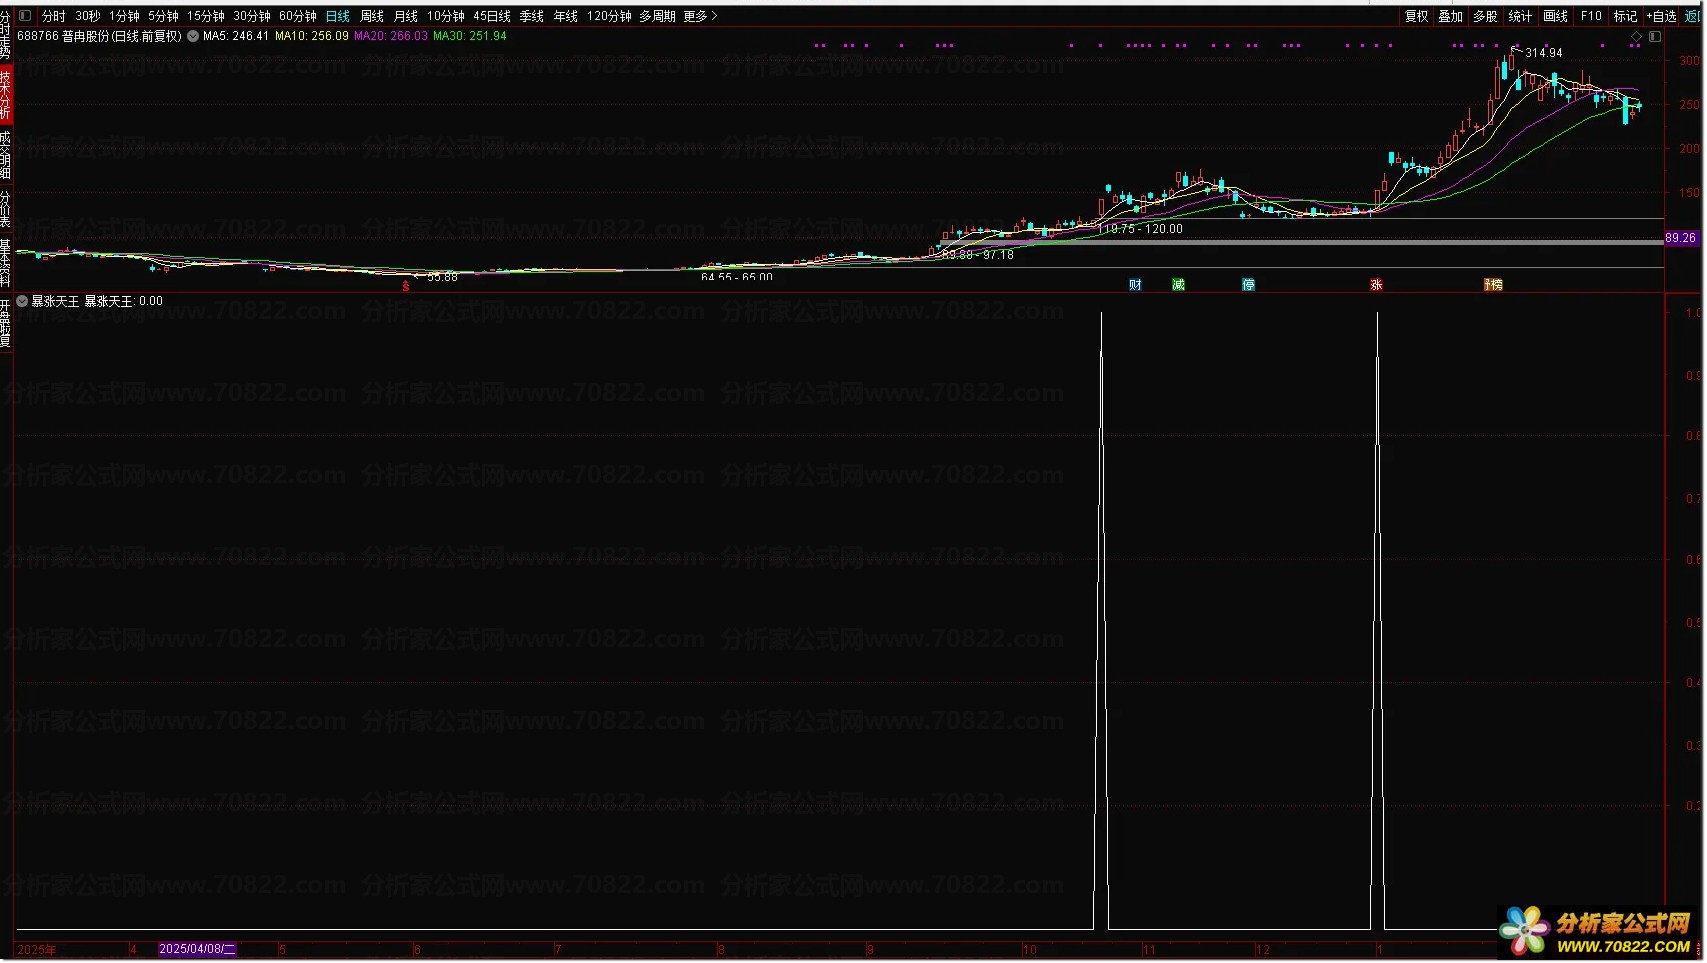Screen dimensions: 1707x963
Task: Open the 分时走势 sidebar tab
Action: (6, 36)
